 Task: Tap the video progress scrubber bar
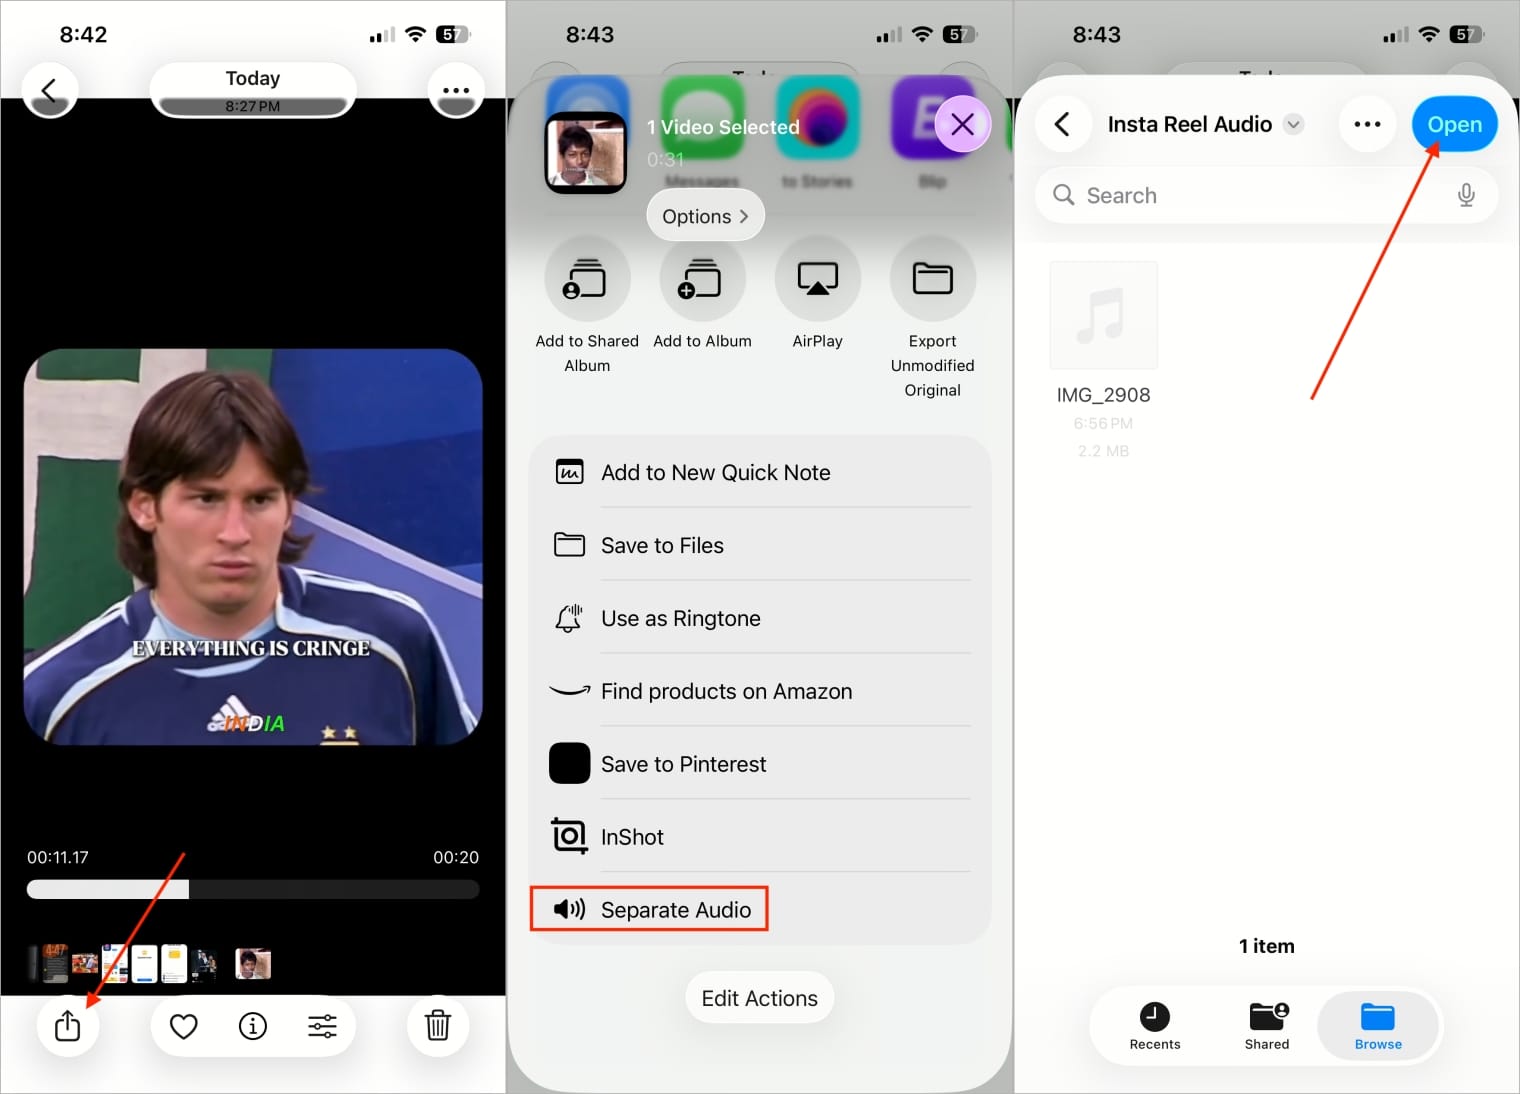[x=252, y=888]
